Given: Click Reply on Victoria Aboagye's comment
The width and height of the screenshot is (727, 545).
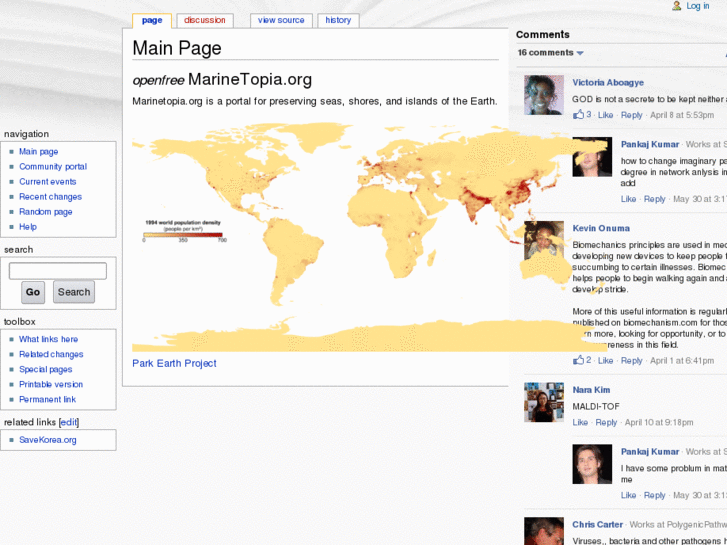Looking at the screenshot, I should point(631,115).
